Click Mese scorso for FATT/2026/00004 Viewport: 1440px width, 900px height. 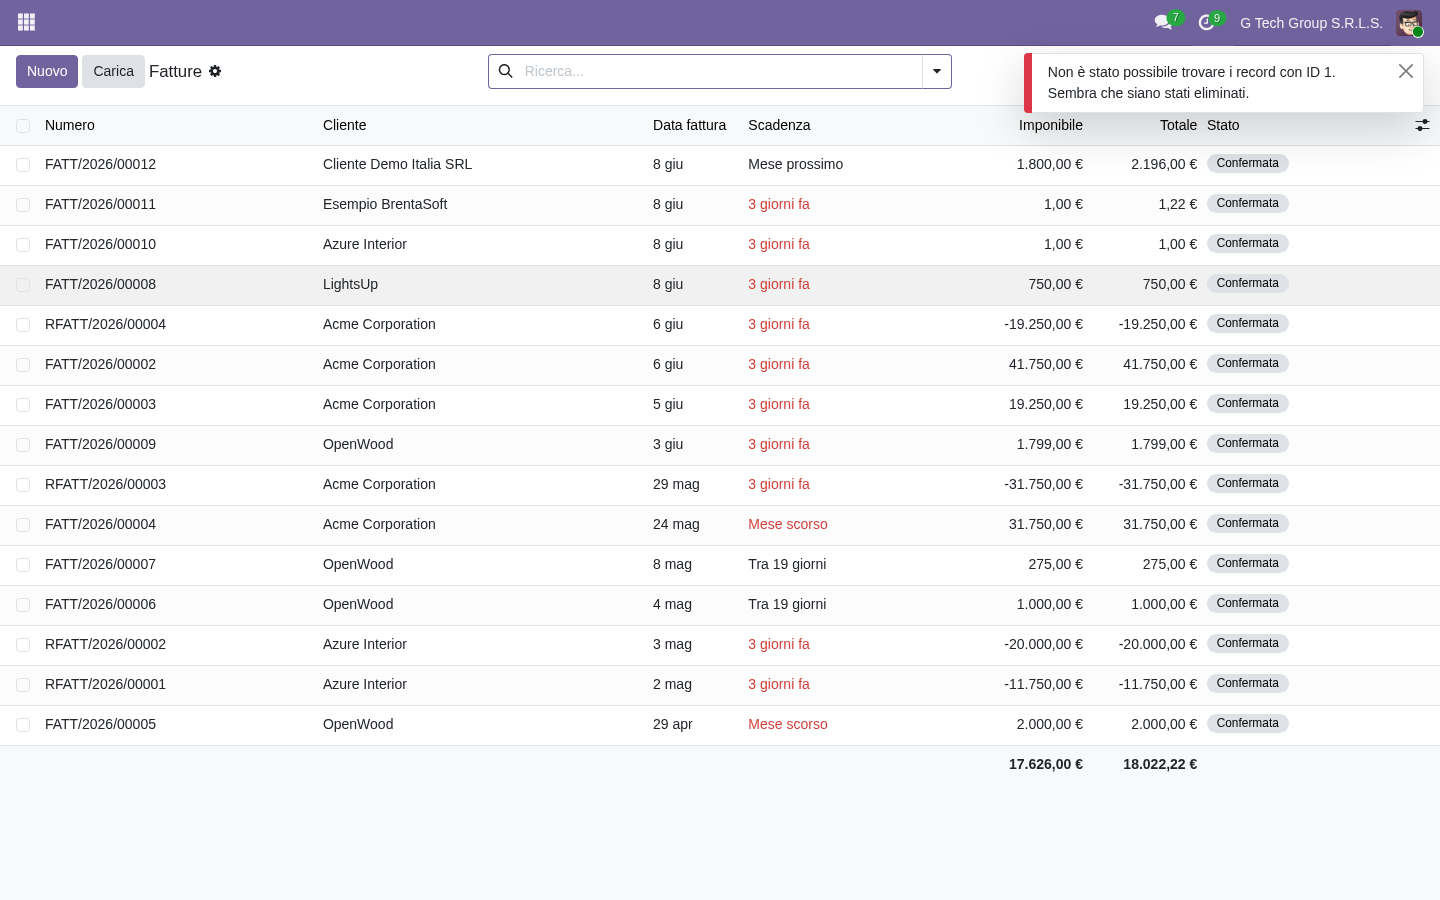[788, 524]
